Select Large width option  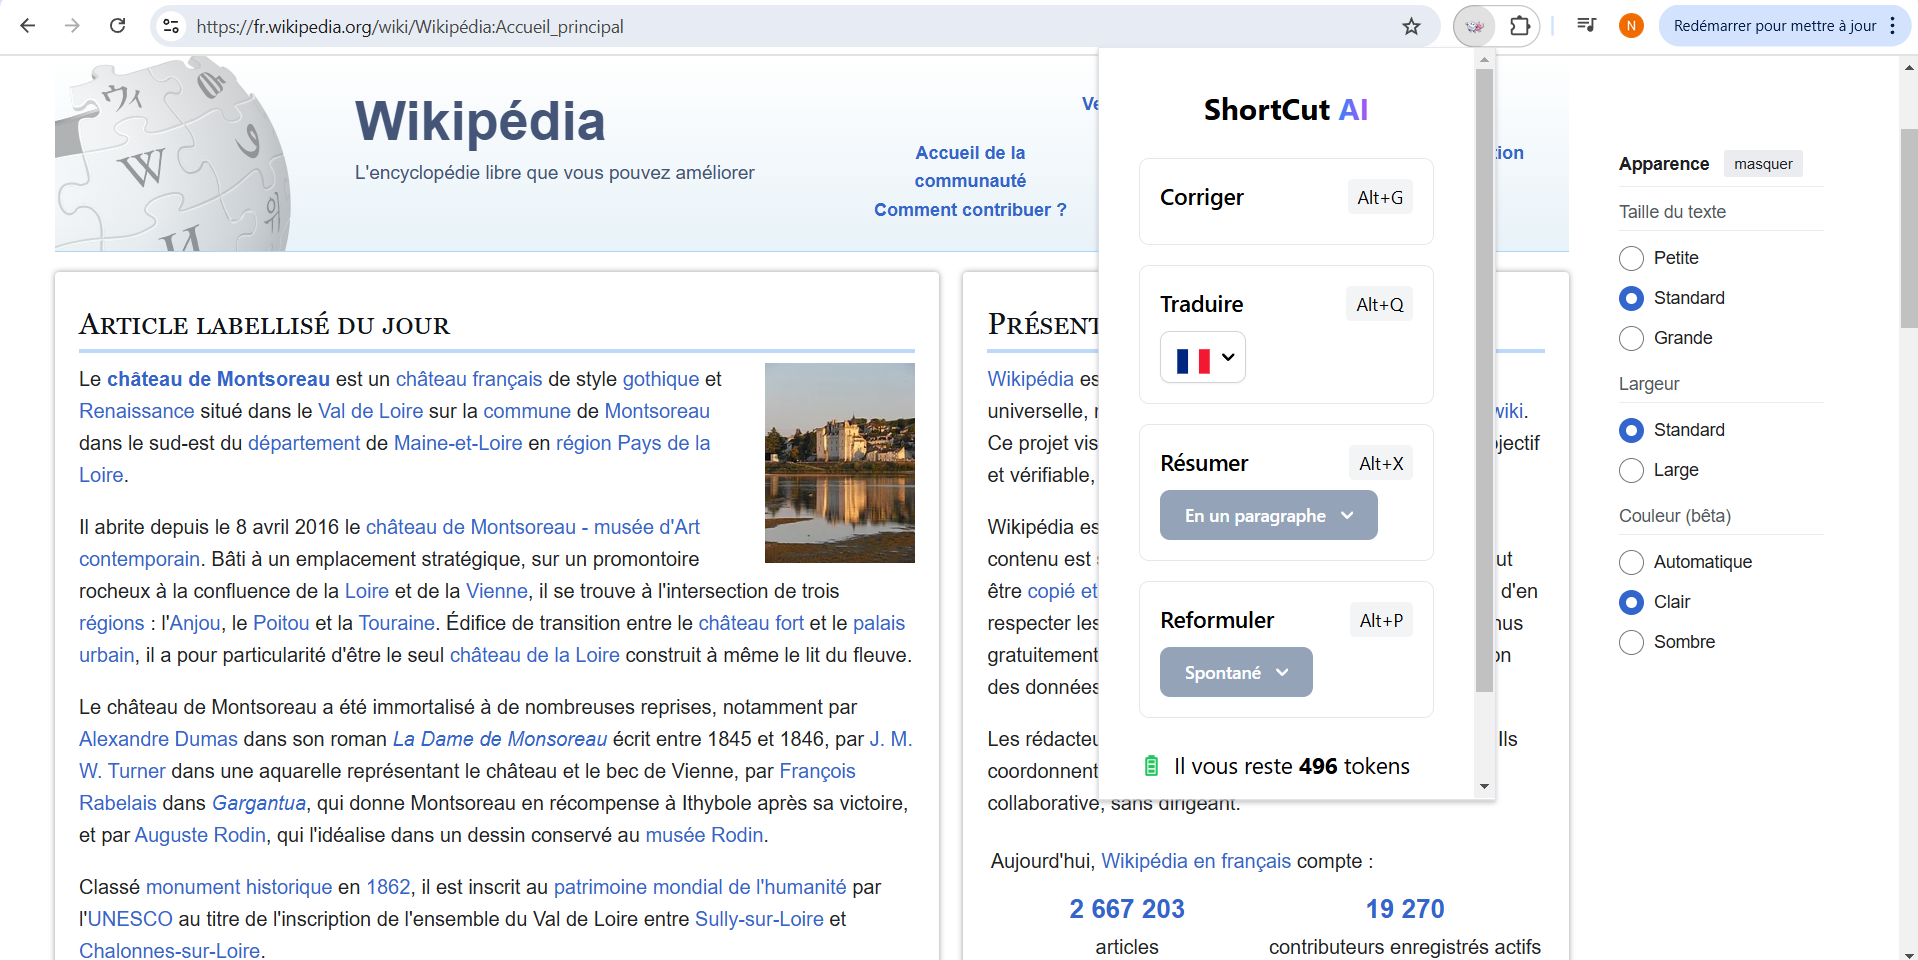[x=1631, y=470]
